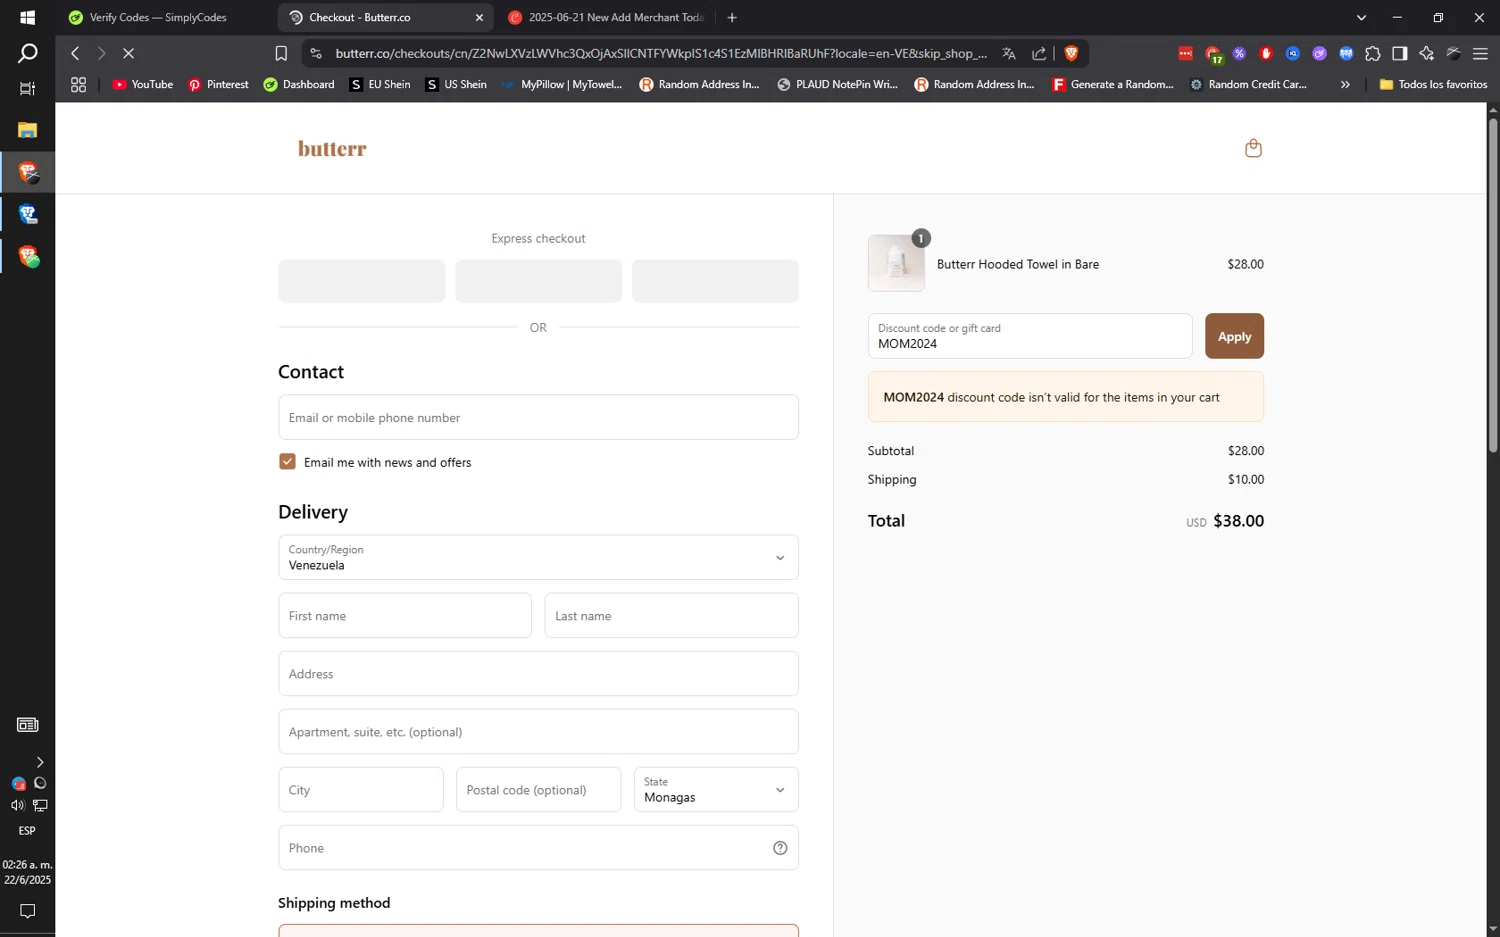Open the clock showing 02:26 a. m.

(x=27, y=872)
